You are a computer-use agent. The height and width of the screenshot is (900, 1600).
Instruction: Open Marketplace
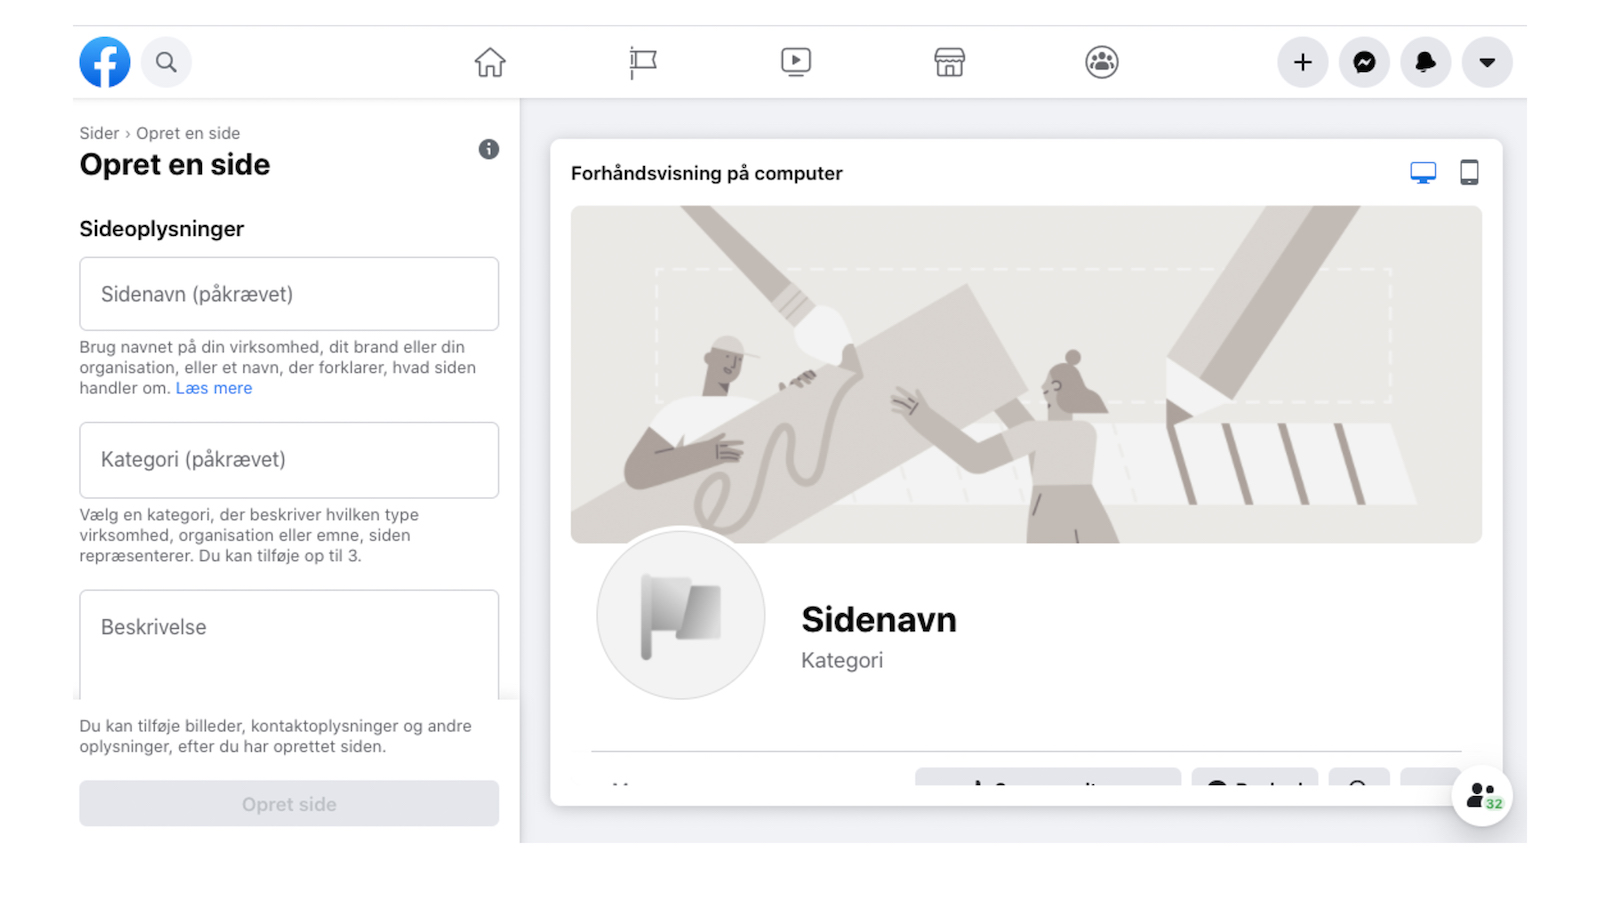pos(948,61)
